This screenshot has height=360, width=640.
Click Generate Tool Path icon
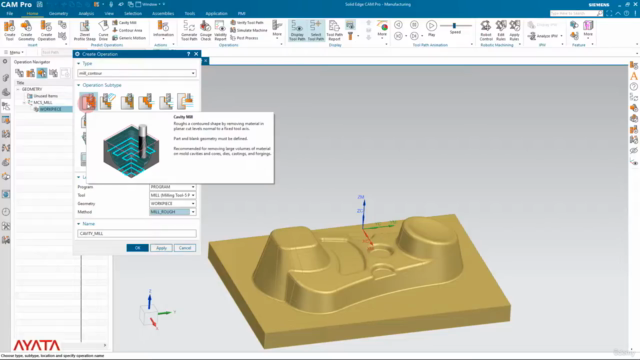tap(189, 31)
